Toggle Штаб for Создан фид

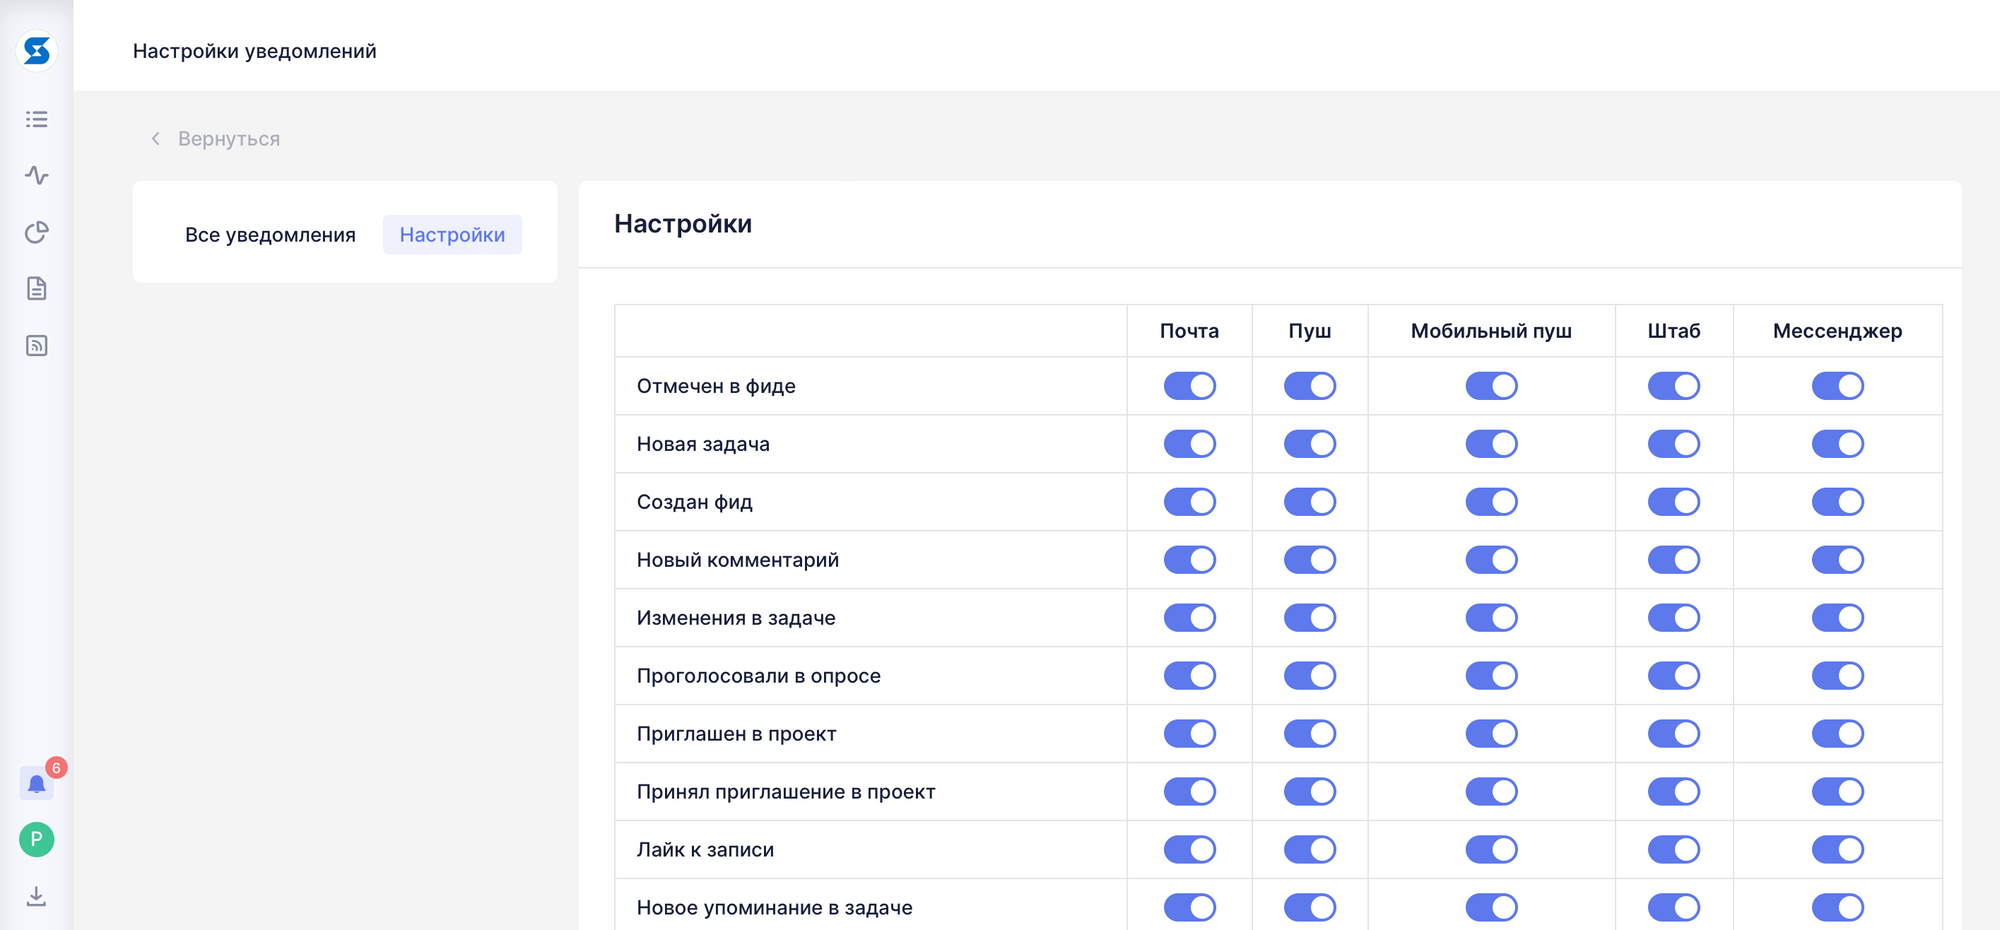pyautogui.click(x=1674, y=502)
